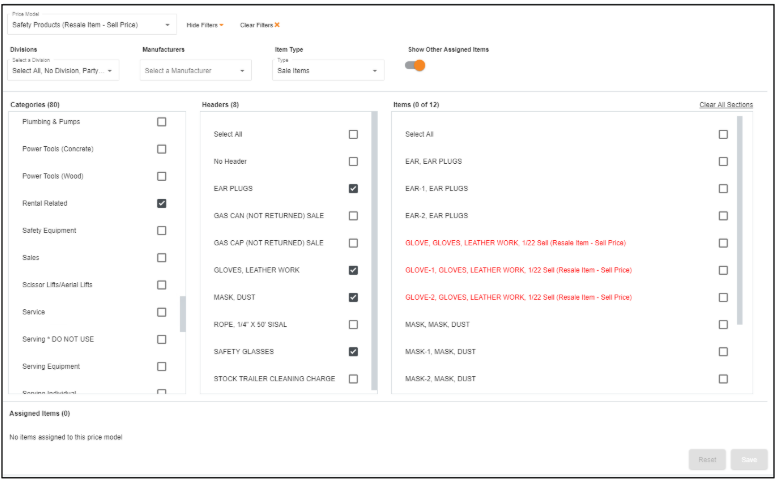
Task: Click the Save button
Action: [749, 459]
